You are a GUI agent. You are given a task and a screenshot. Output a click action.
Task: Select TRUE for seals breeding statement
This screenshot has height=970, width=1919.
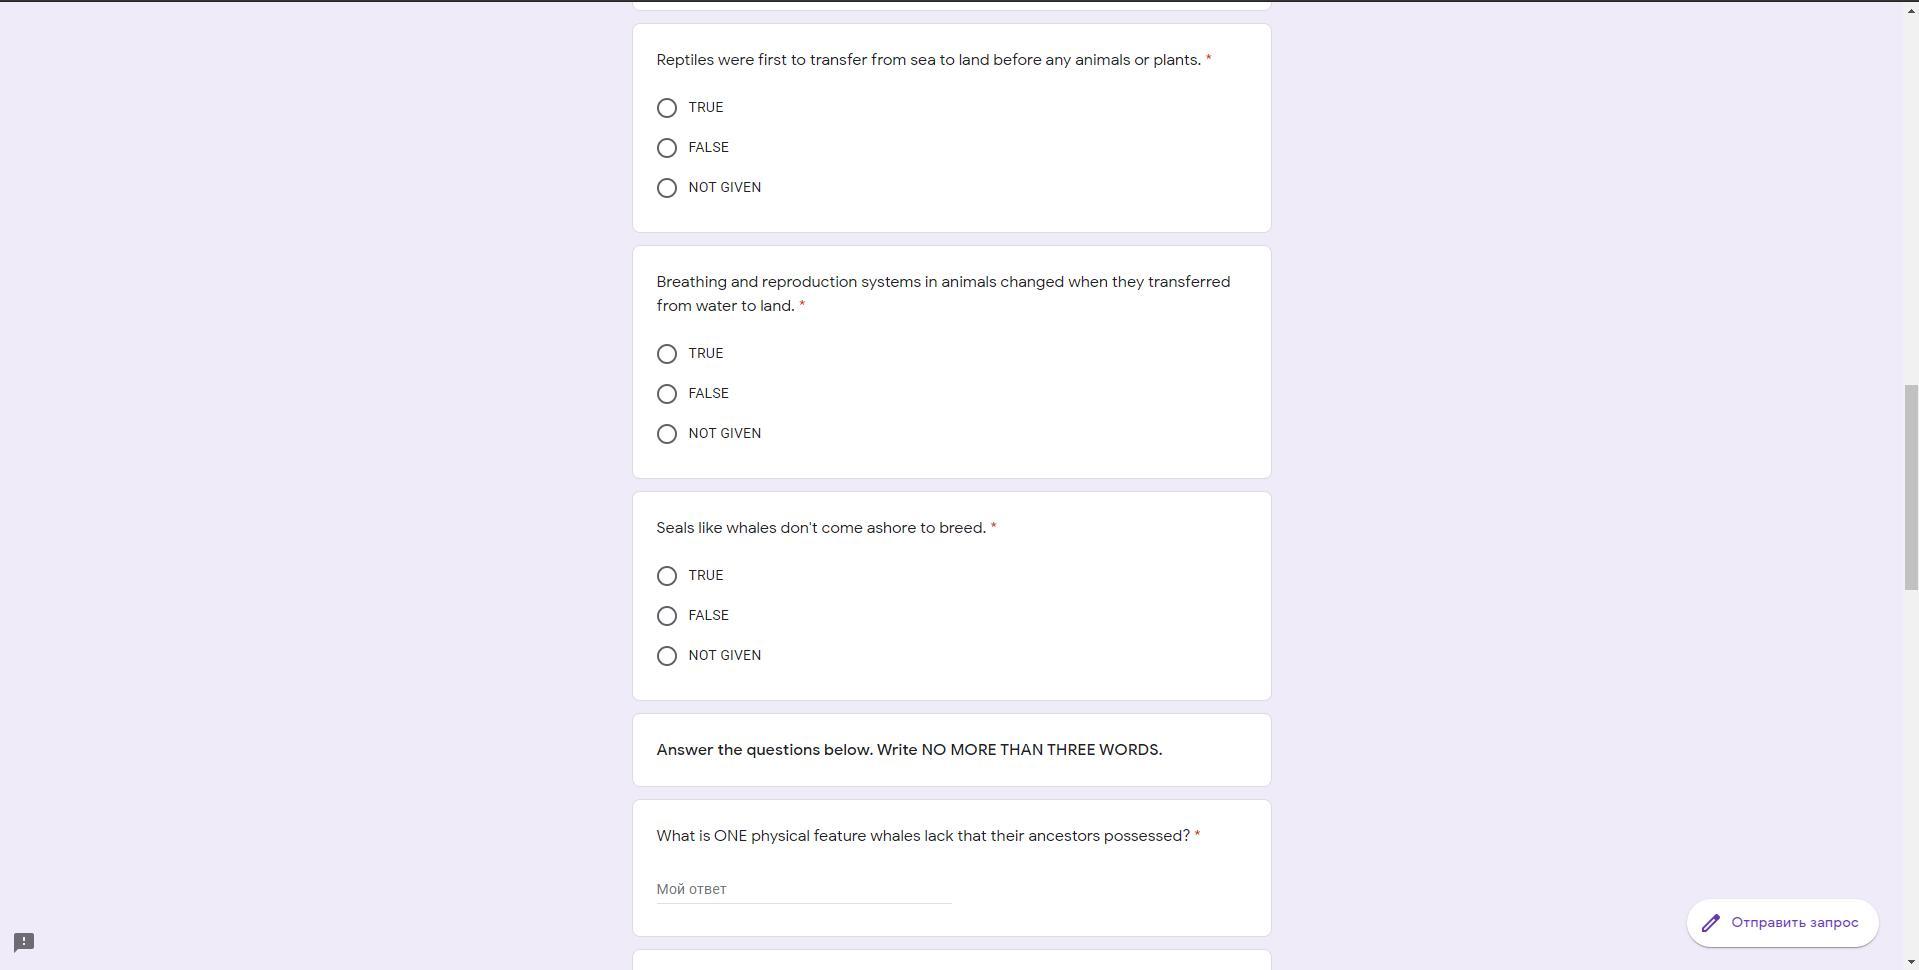(667, 576)
